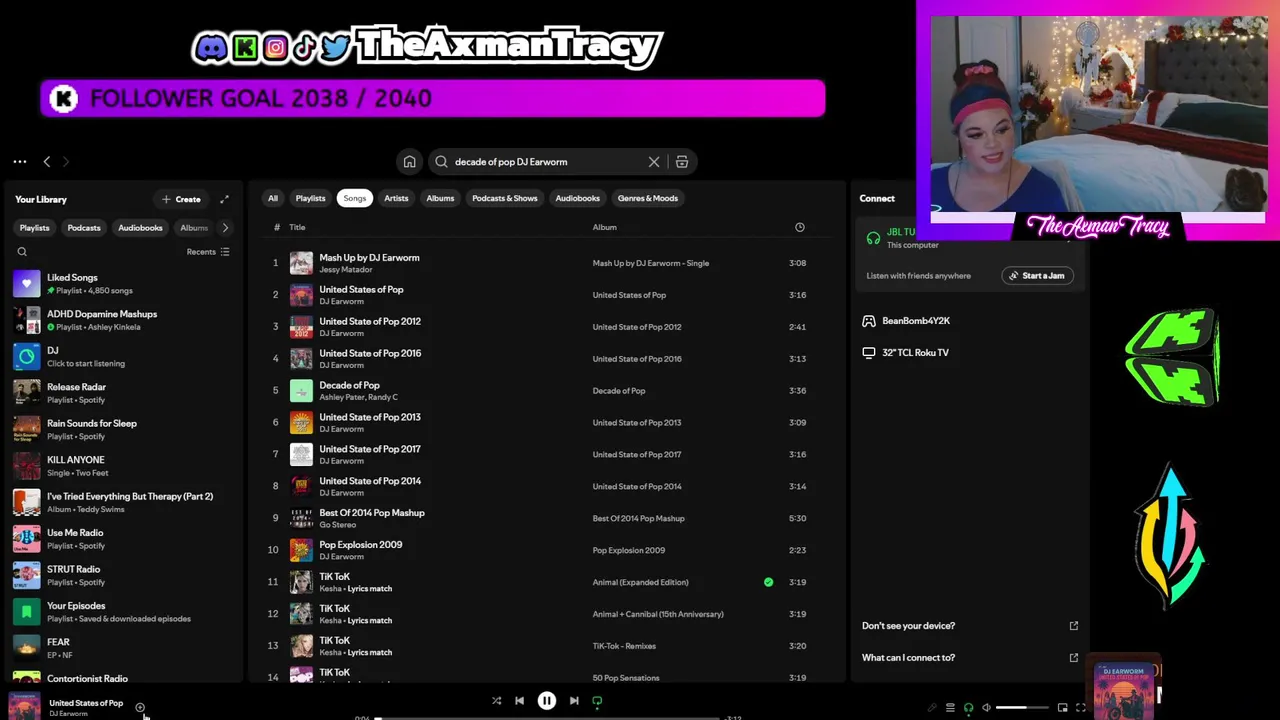Open Best Of 2014 Pop Mashup album link

[x=638, y=518]
